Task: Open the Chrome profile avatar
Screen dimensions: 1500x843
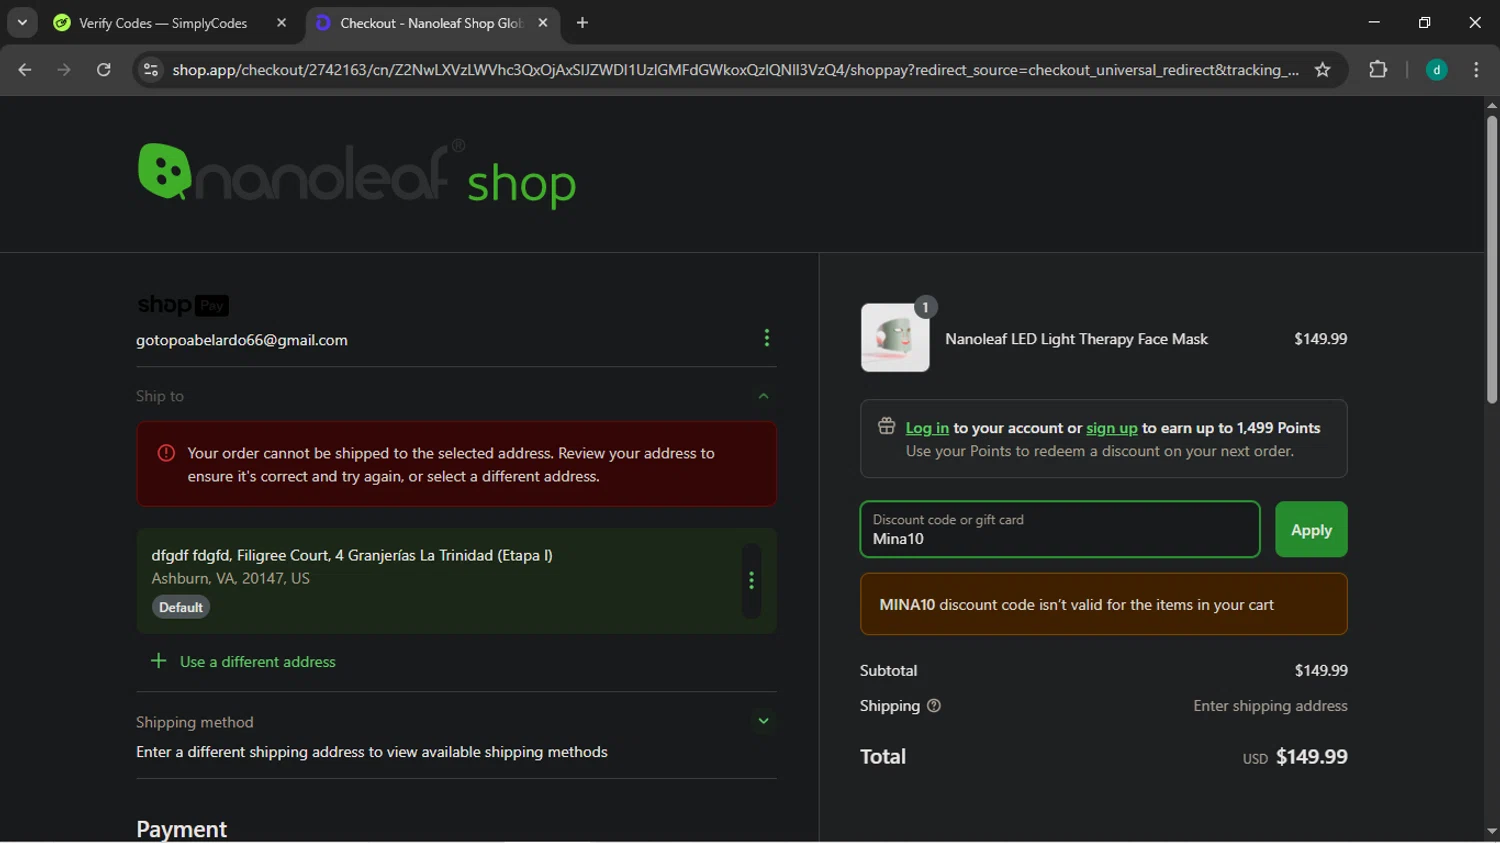Action: pos(1436,70)
